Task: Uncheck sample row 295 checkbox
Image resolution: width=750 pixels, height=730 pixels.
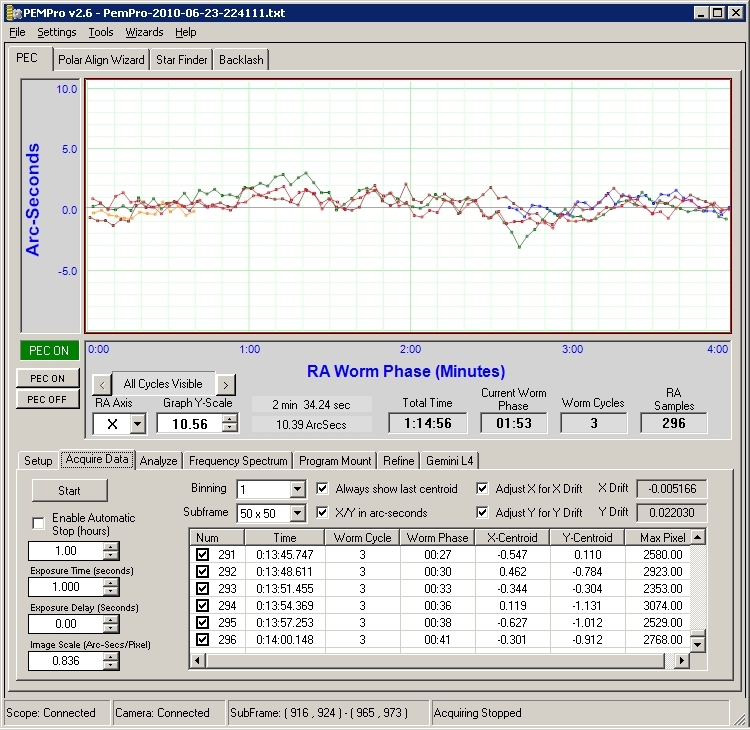Action: pyautogui.click(x=202, y=622)
